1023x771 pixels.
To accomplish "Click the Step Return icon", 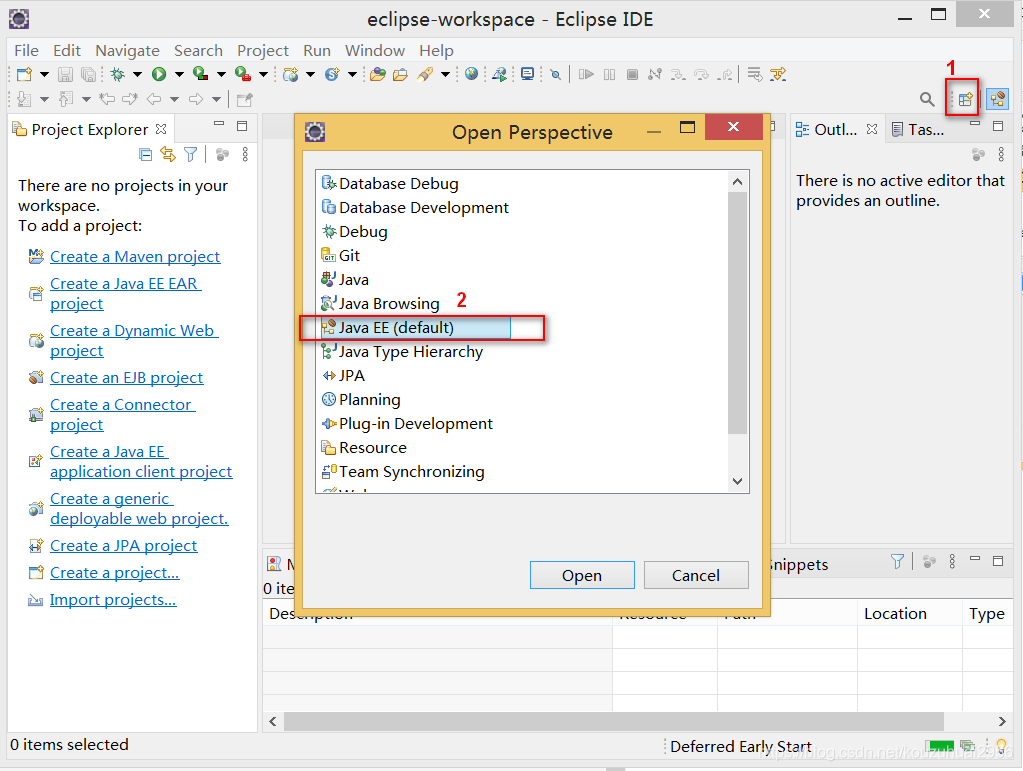I will pyautogui.click(x=724, y=74).
